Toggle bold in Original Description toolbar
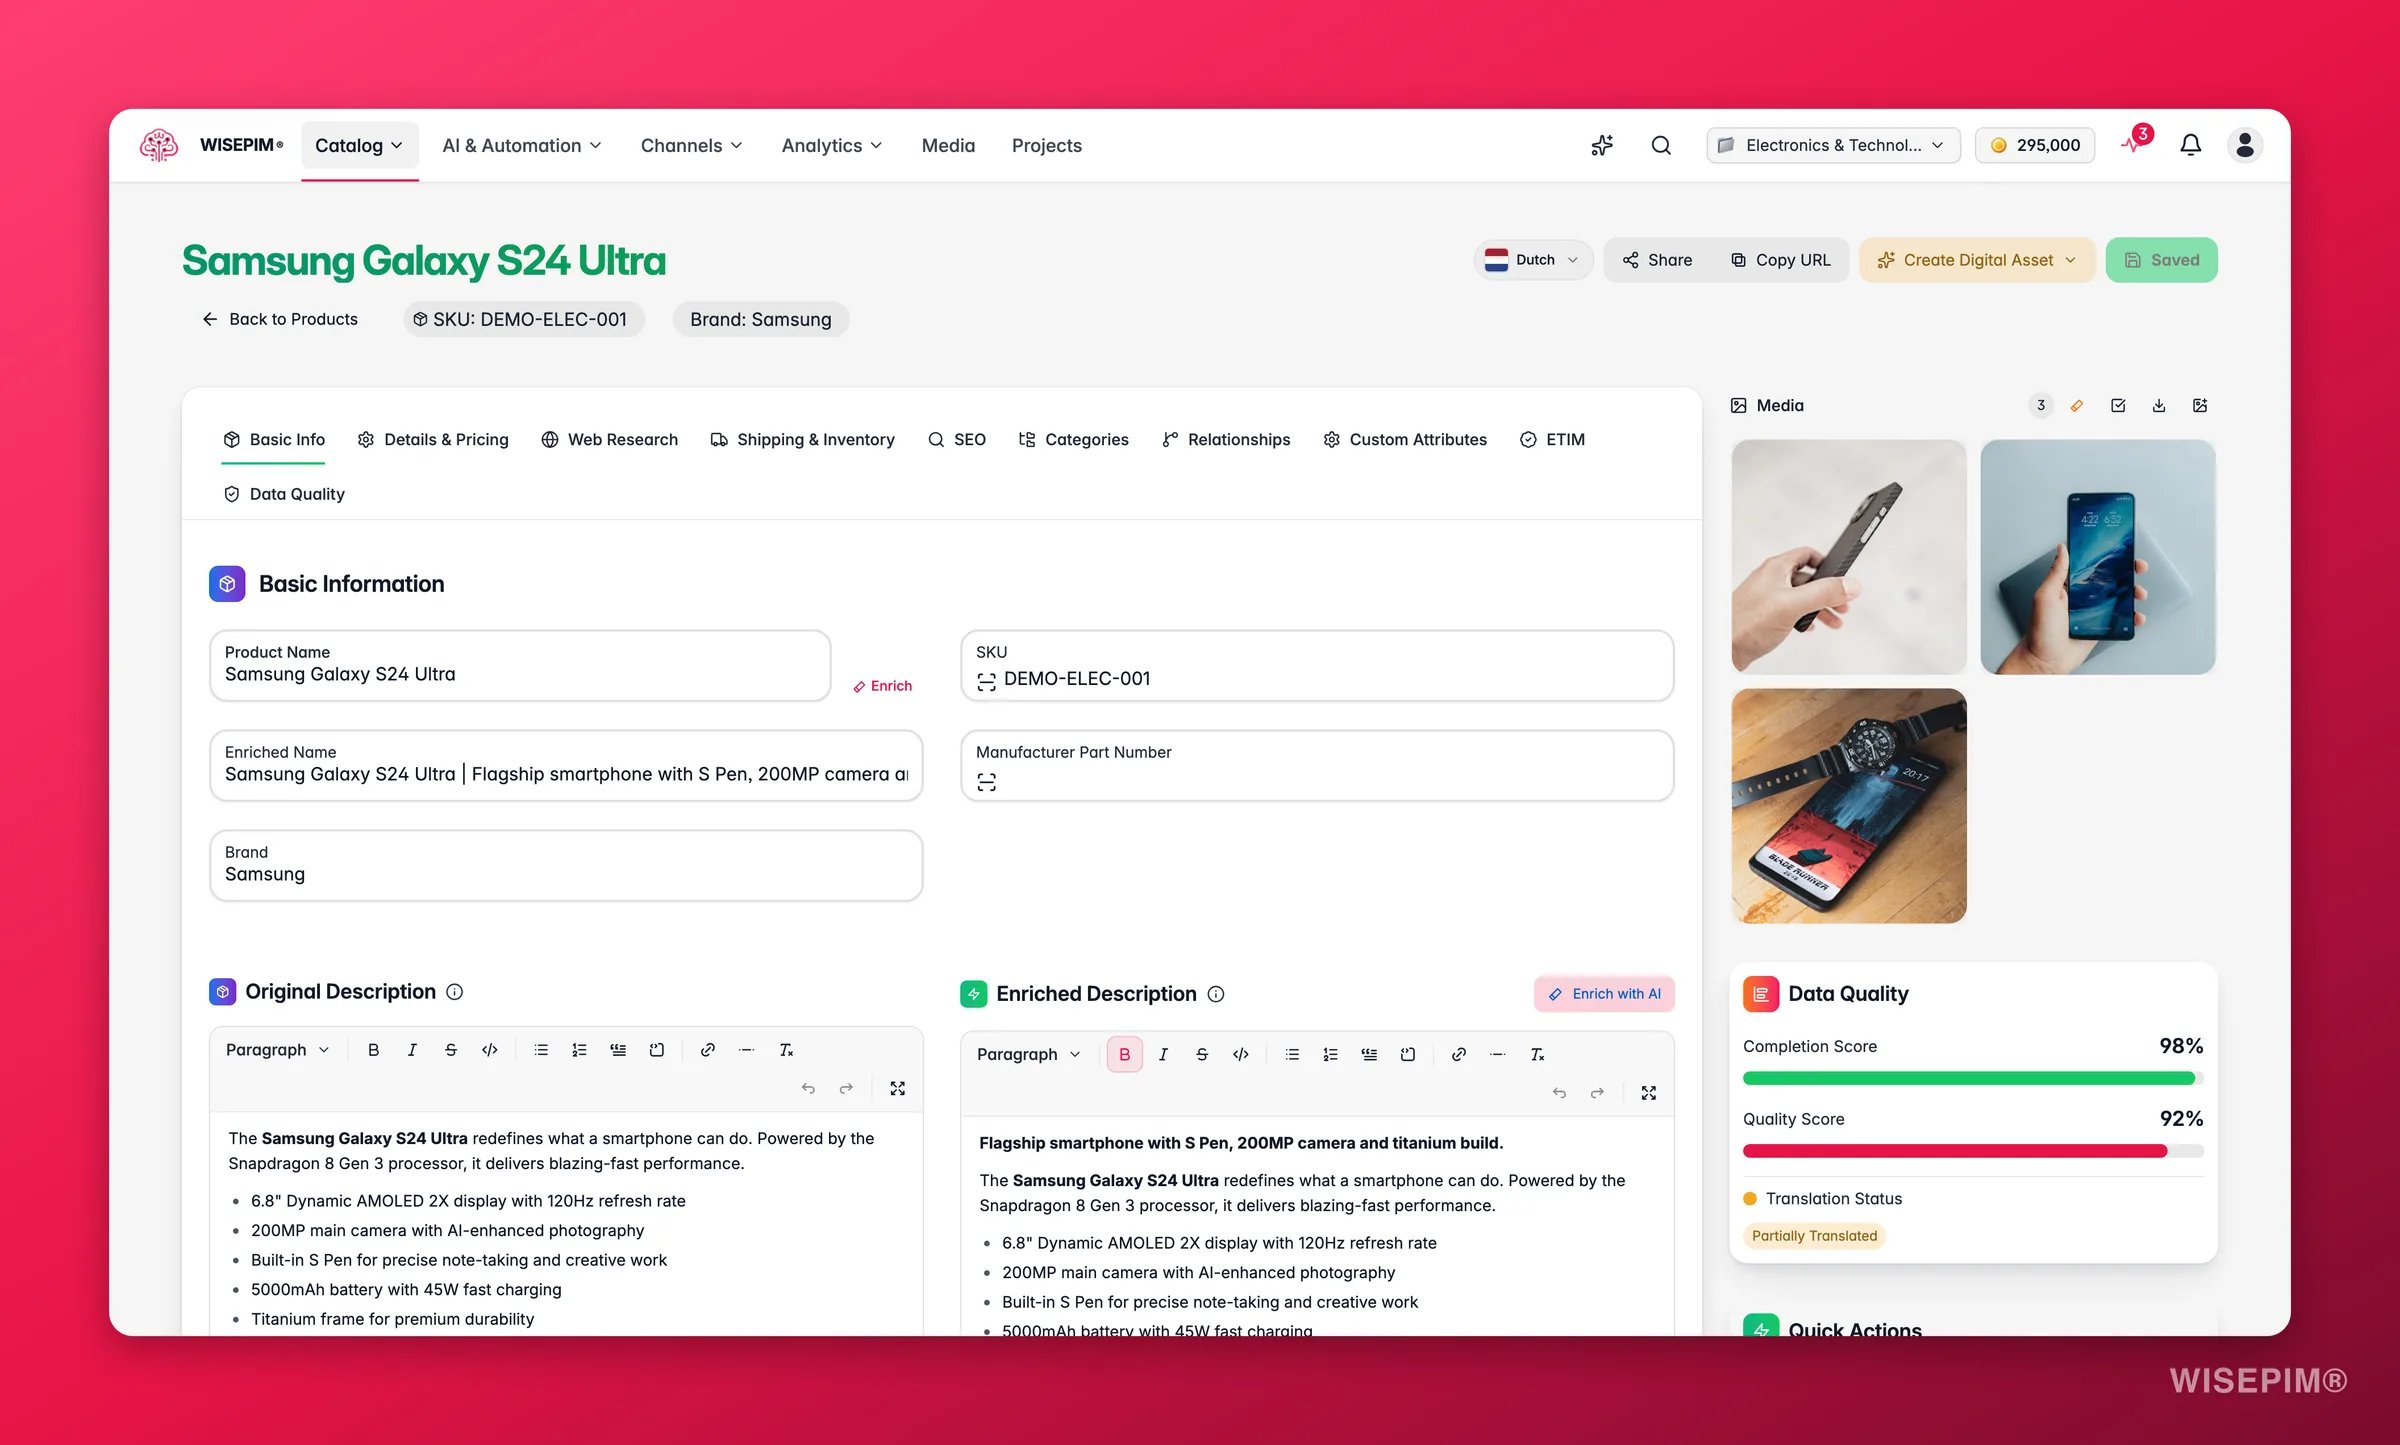This screenshot has width=2400, height=1445. 373,1049
